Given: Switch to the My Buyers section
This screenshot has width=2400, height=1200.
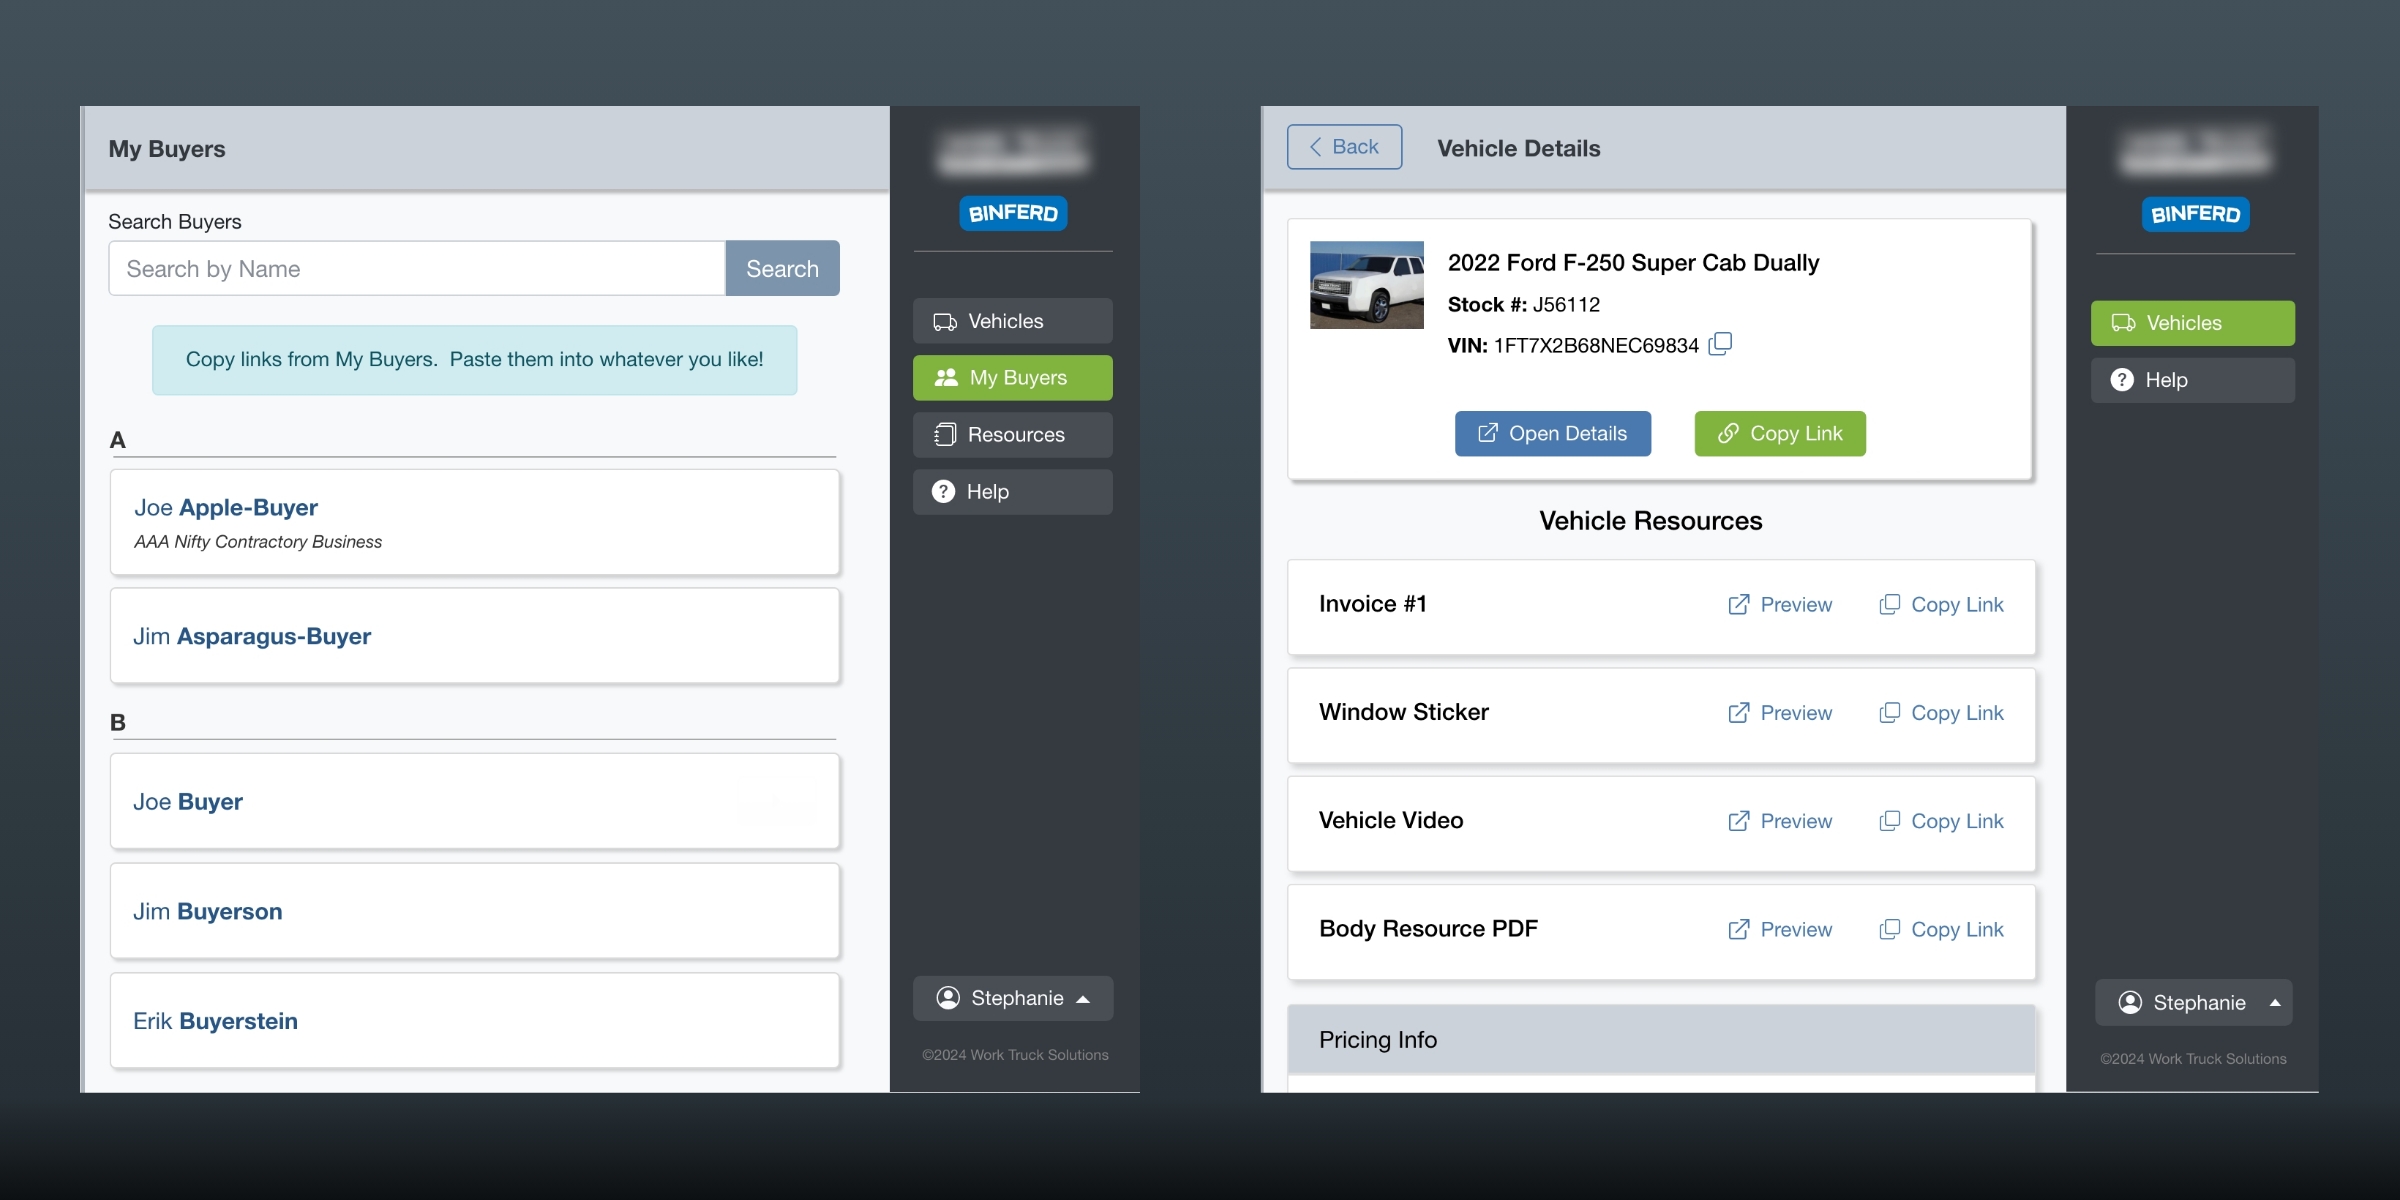Looking at the screenshot, I should (x=1012, y=378).
